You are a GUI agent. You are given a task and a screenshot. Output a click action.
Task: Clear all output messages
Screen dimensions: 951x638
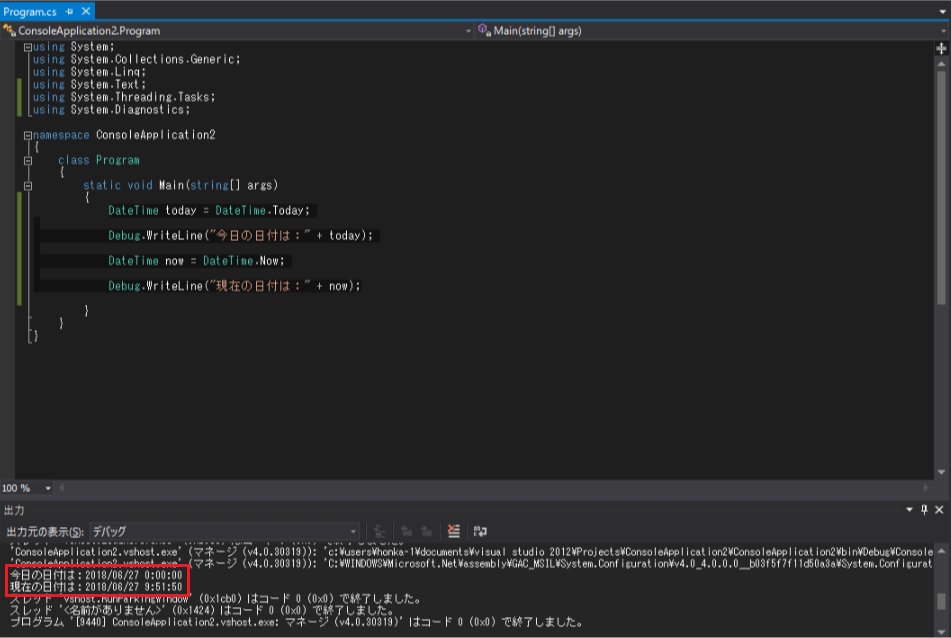(x=453, y=531)
